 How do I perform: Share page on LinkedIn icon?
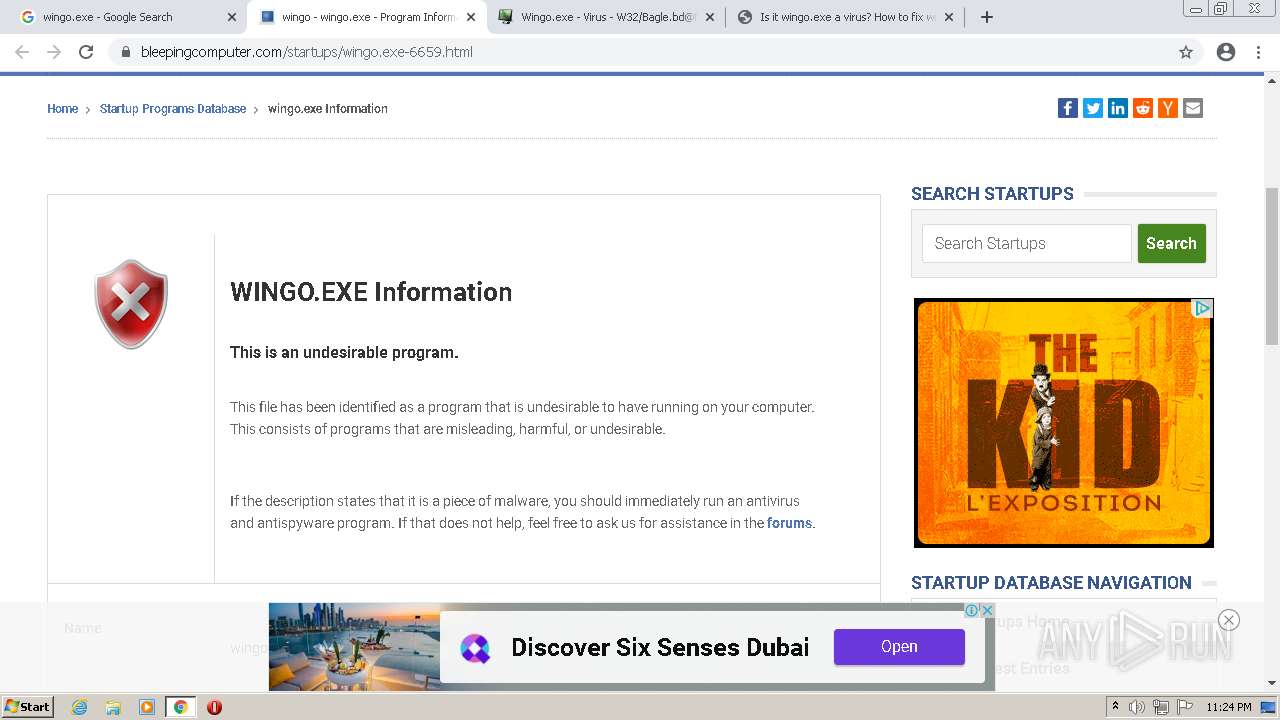coord(1118,108)
